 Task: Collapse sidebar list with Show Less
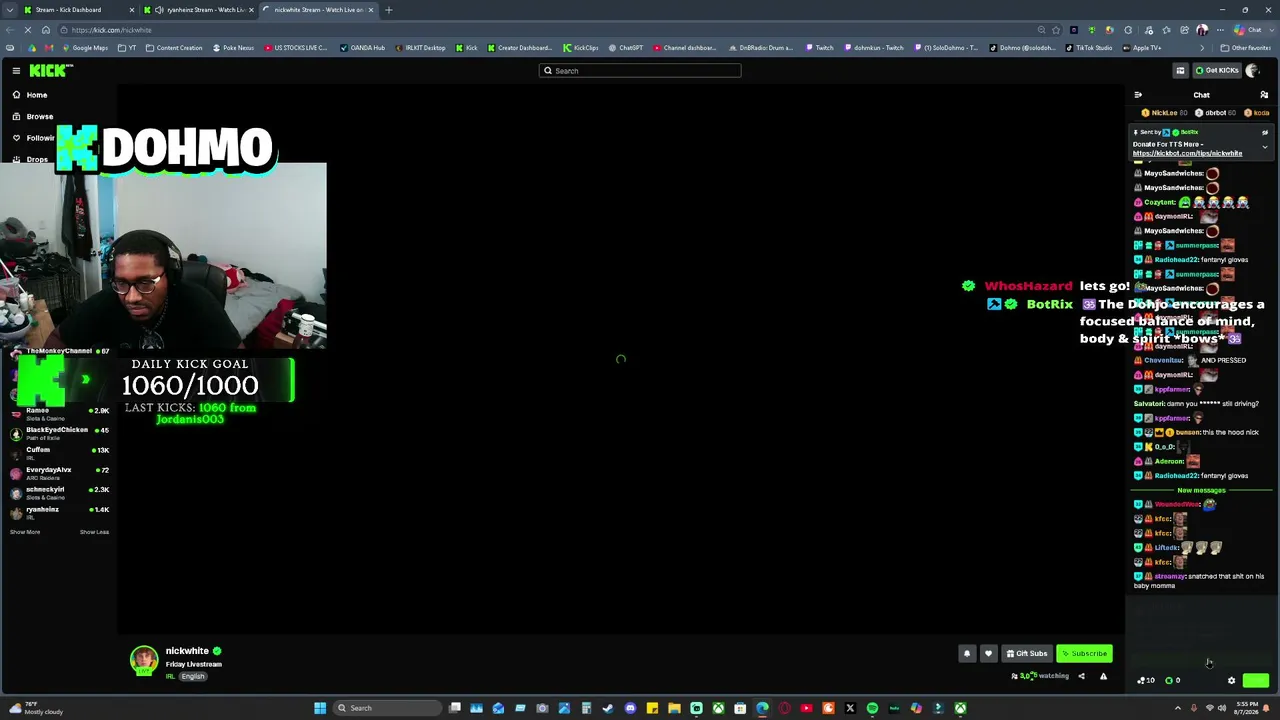coord(94,532)
